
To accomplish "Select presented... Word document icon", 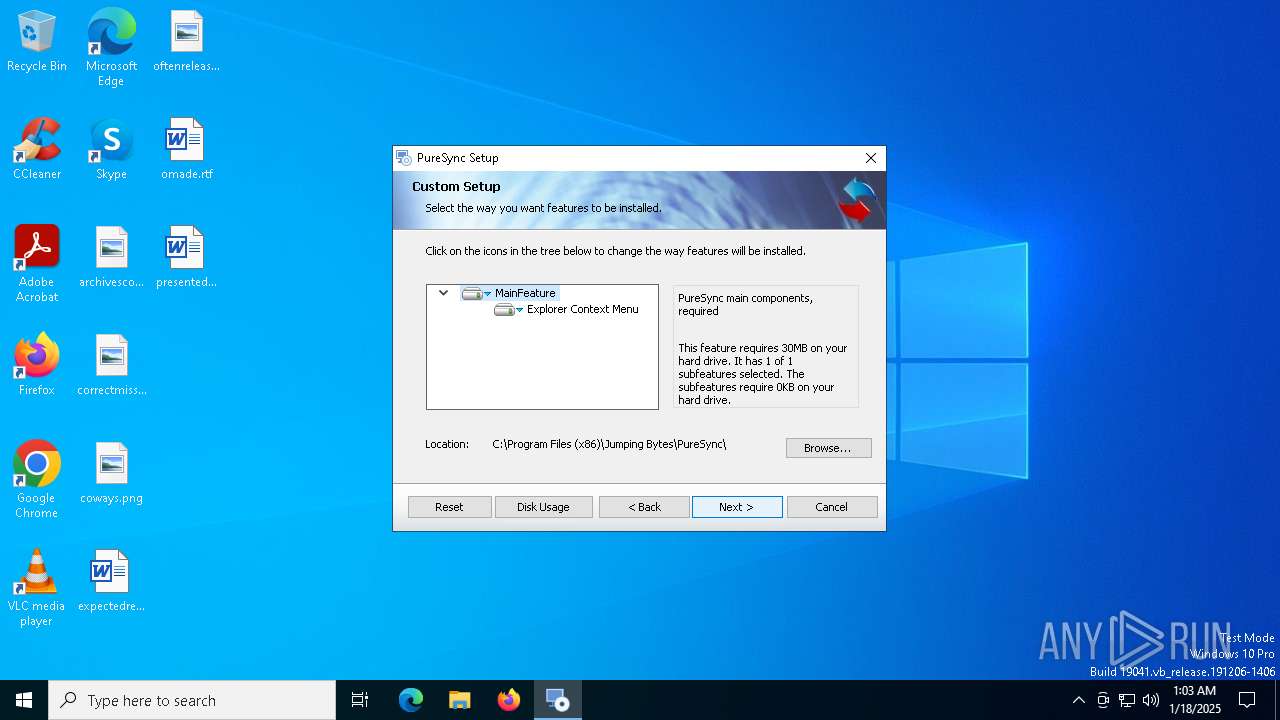I will 186,257.
